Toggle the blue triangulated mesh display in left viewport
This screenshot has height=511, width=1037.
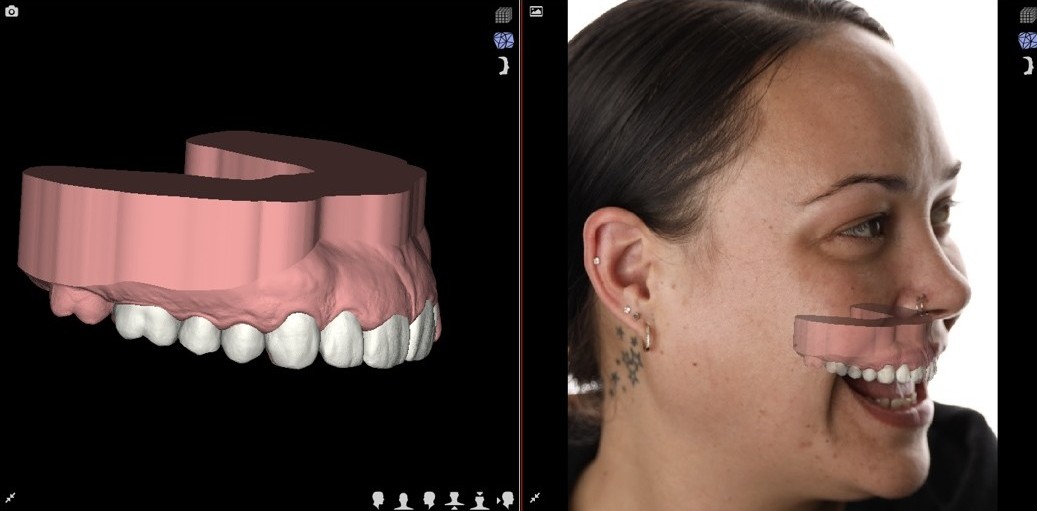[x=504, y=40]
